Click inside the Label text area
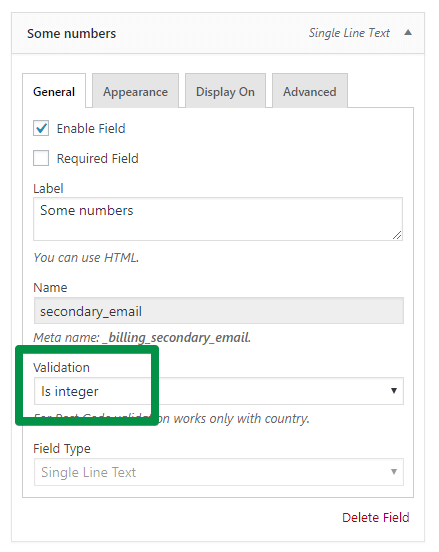The width and height of the screenshot is (439, 552). click(218, 219)
